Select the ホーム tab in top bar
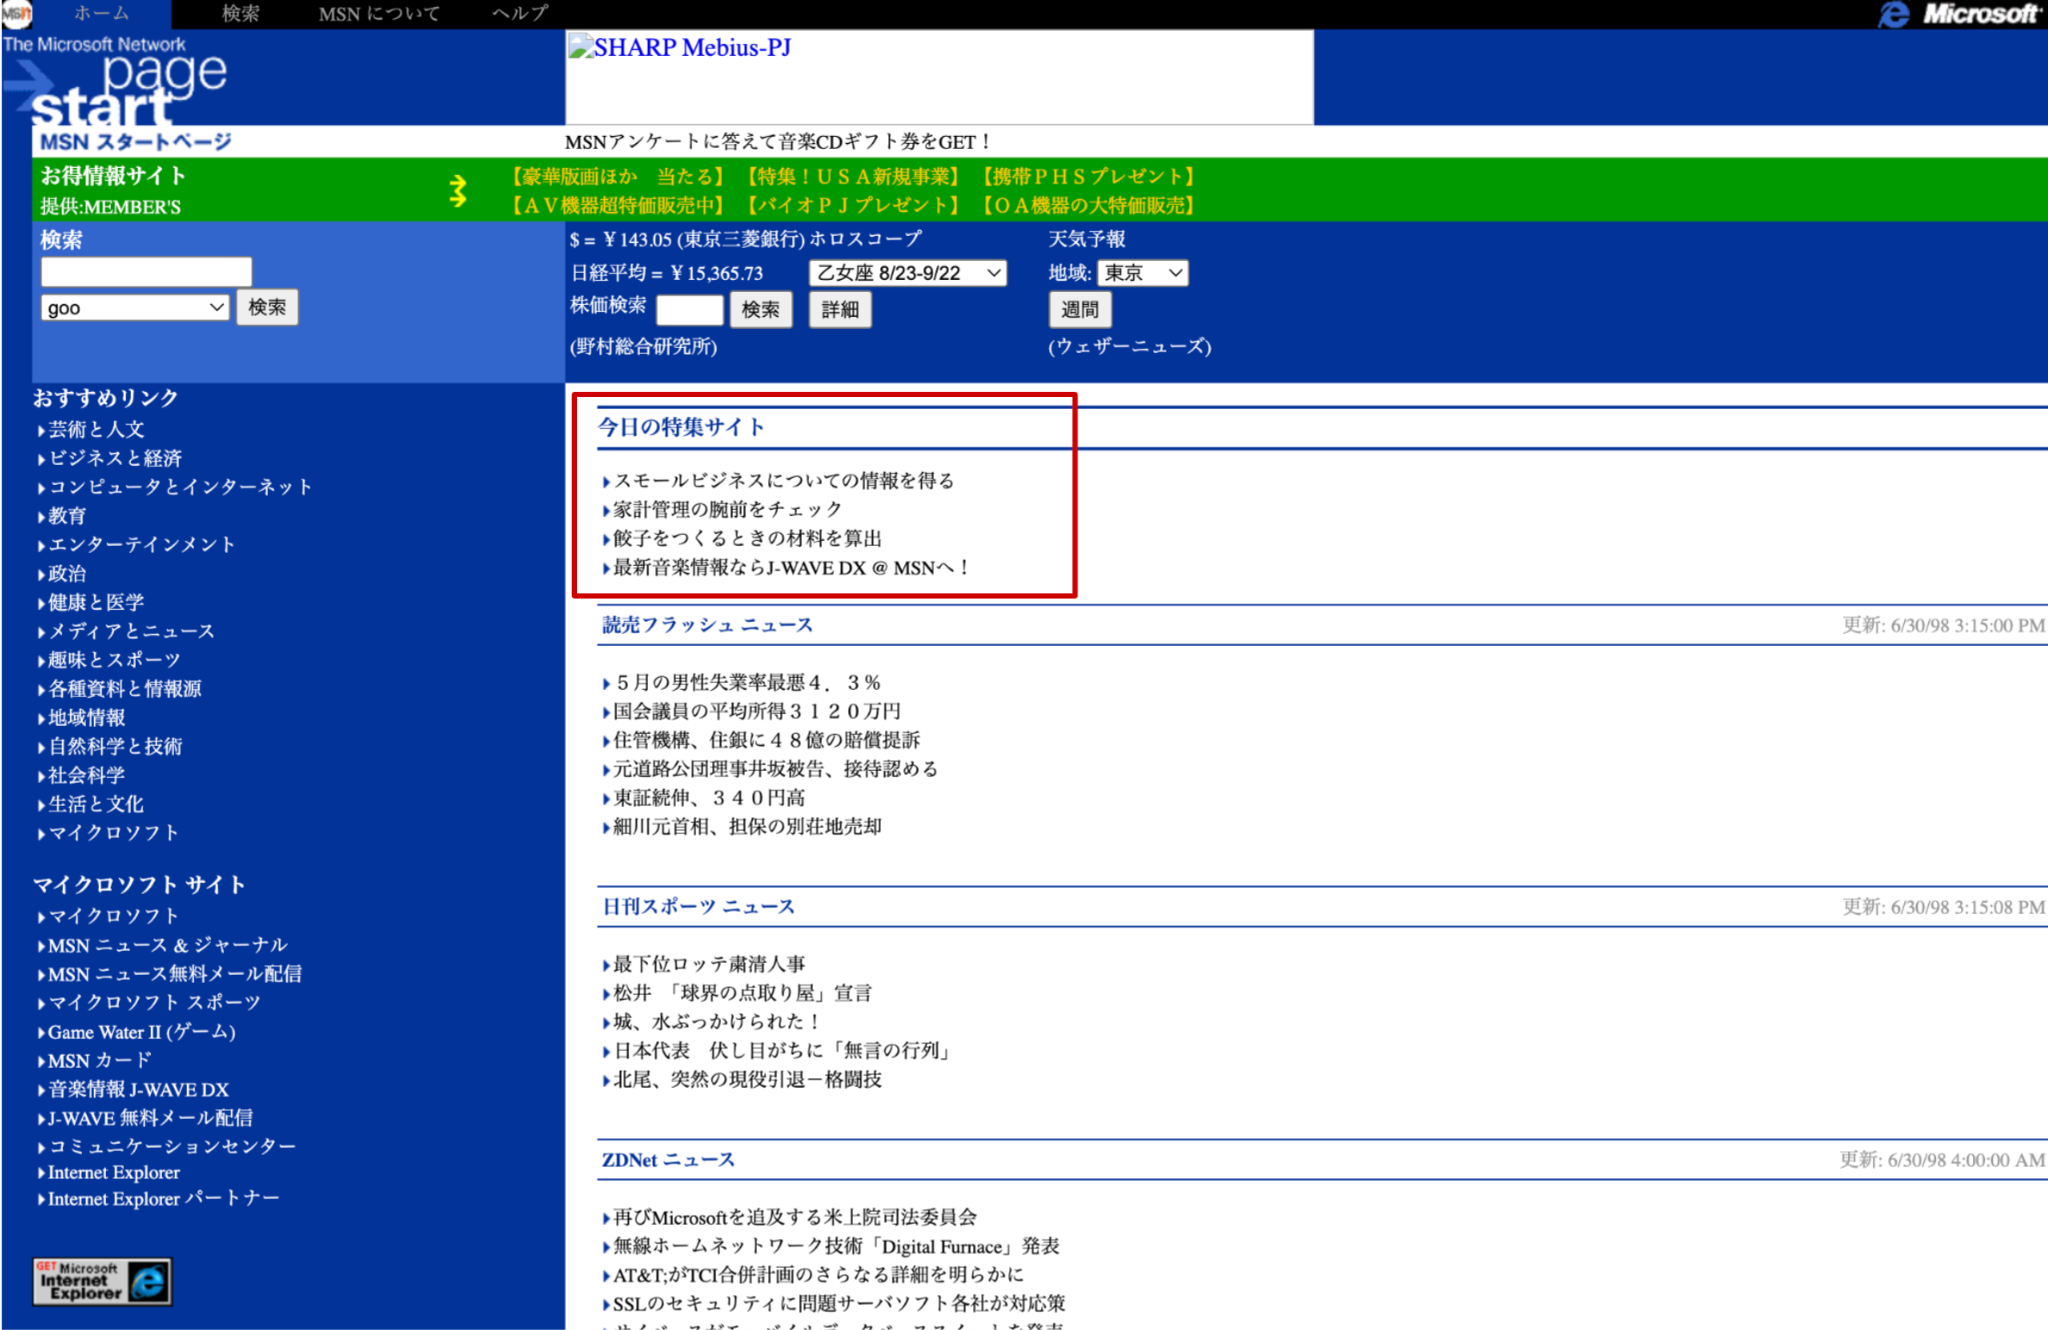This screenshot has width=2048, height=1330. point(101,14)
